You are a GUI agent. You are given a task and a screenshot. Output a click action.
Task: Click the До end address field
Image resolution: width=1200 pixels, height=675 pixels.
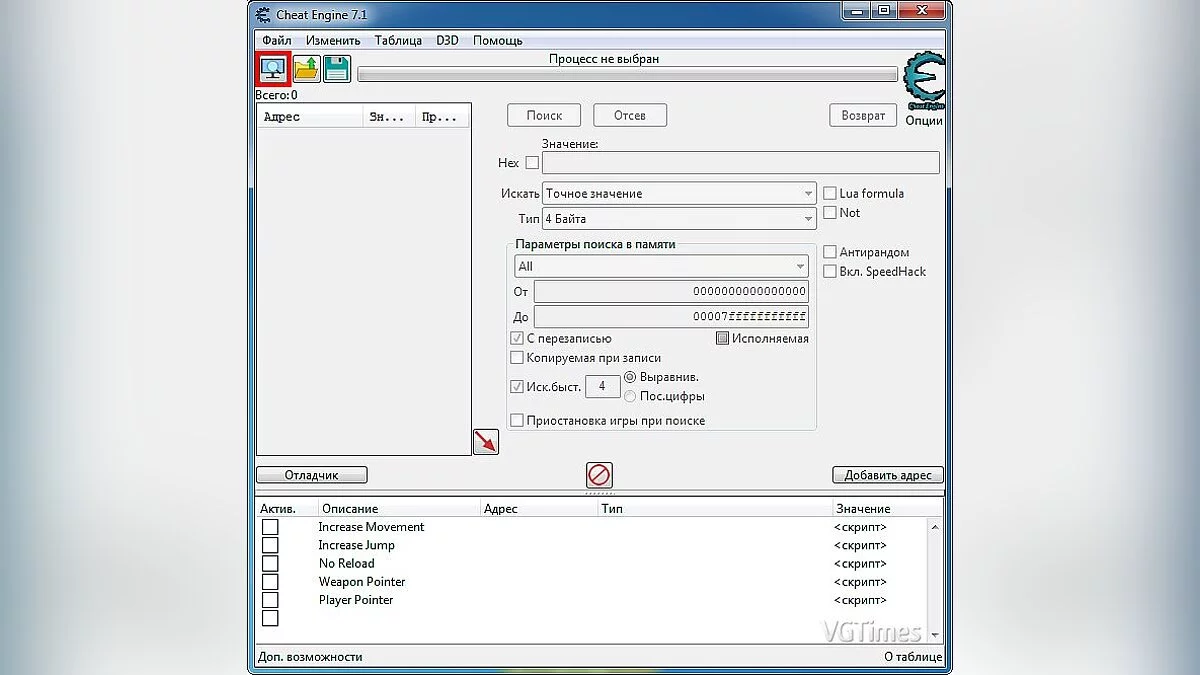[671, 316]
